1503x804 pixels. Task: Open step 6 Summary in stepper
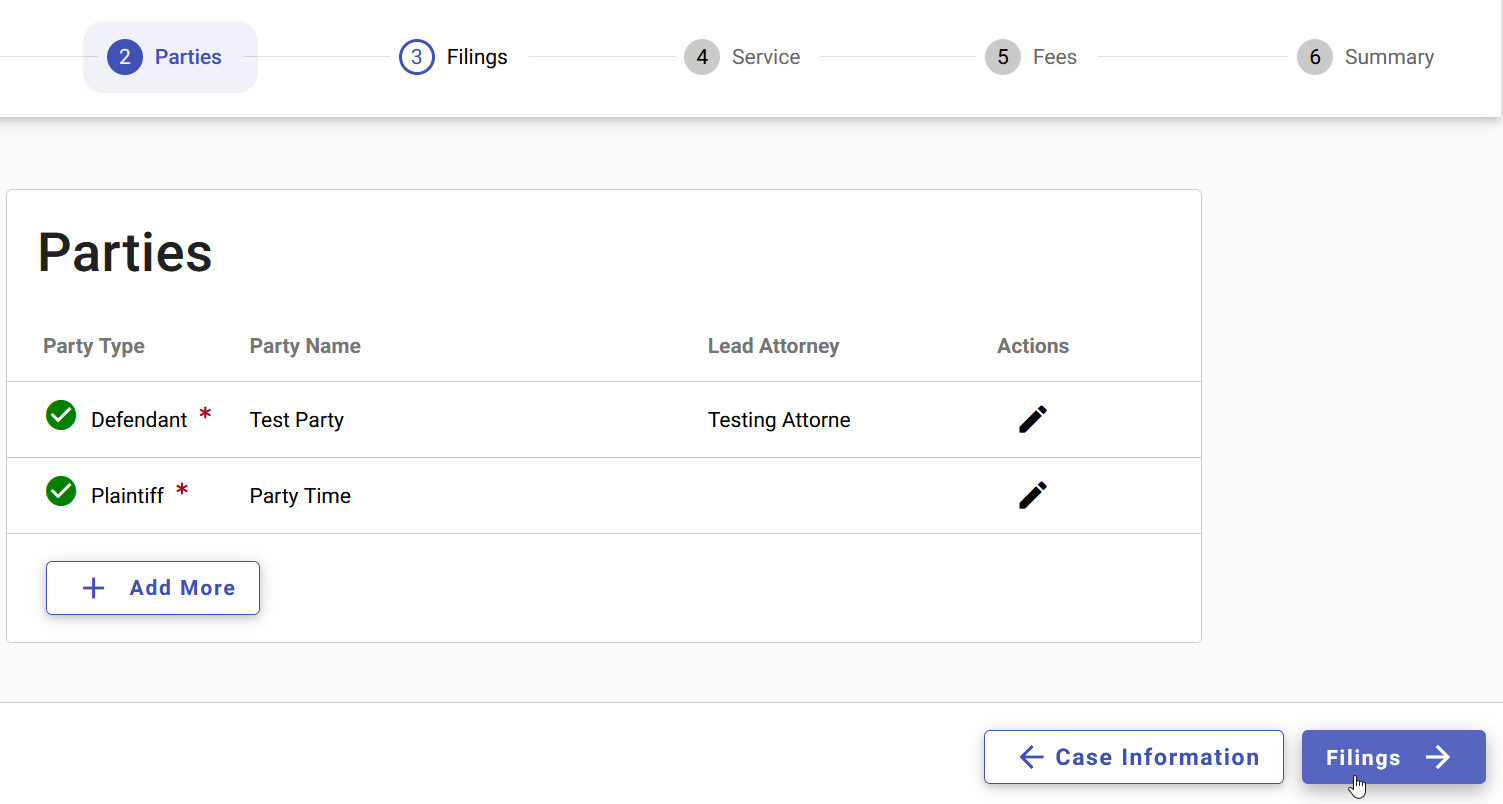point(1366,57)
